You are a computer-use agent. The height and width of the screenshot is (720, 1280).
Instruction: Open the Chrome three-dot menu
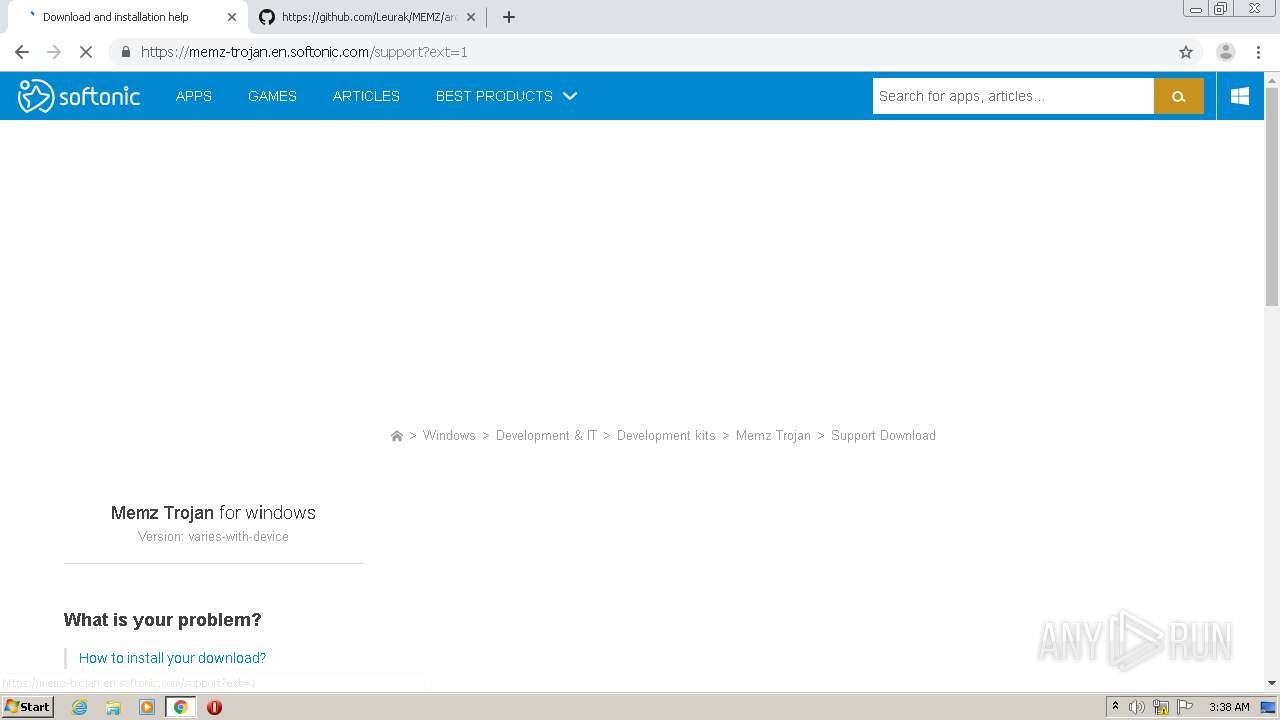pos(1258,52)
